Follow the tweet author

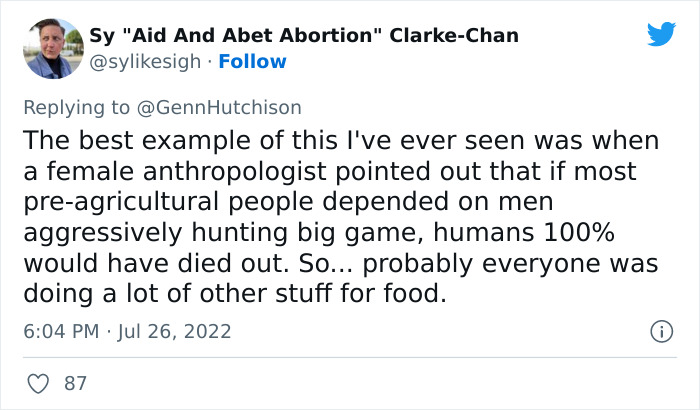[254, 62]
